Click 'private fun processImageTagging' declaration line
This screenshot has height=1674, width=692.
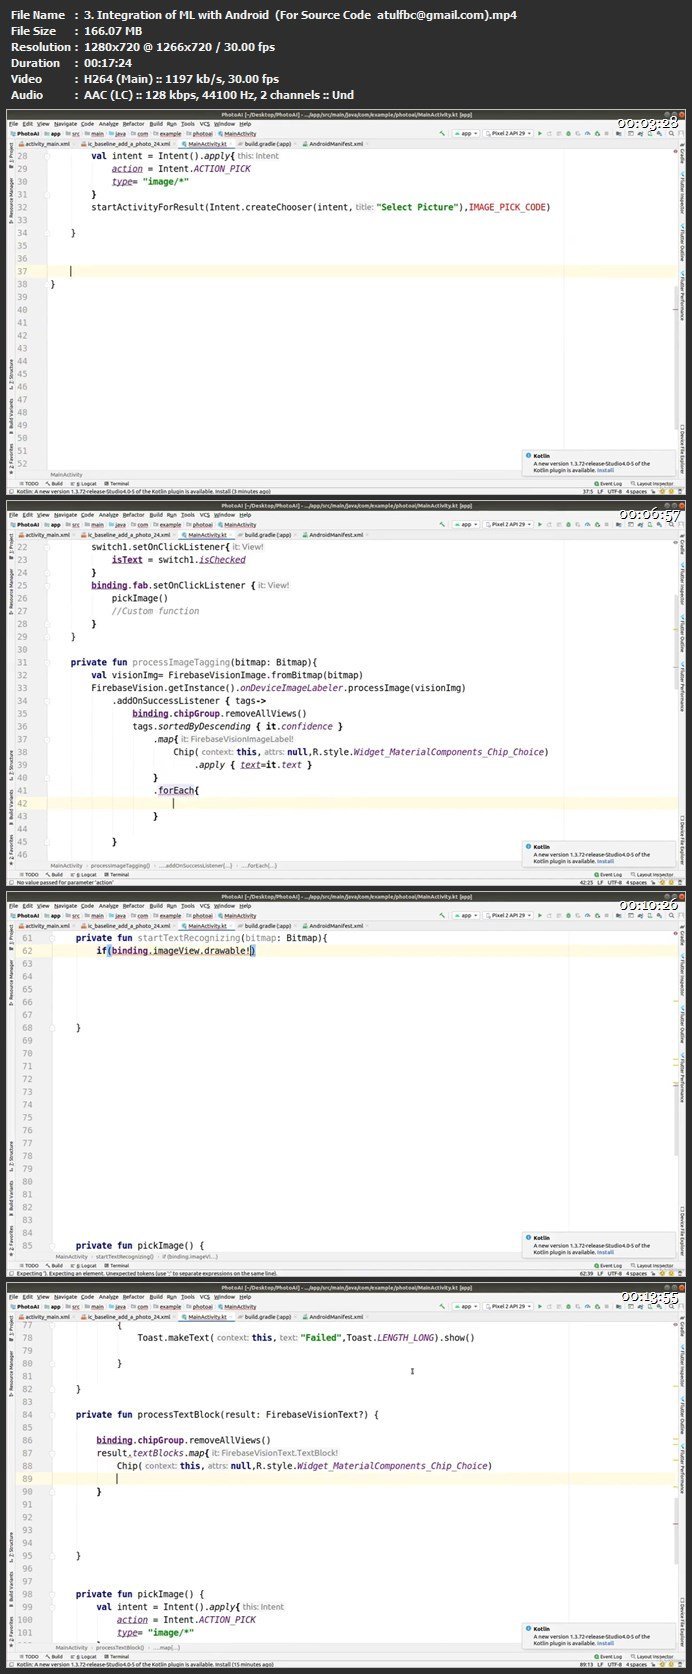click(193, 662)
